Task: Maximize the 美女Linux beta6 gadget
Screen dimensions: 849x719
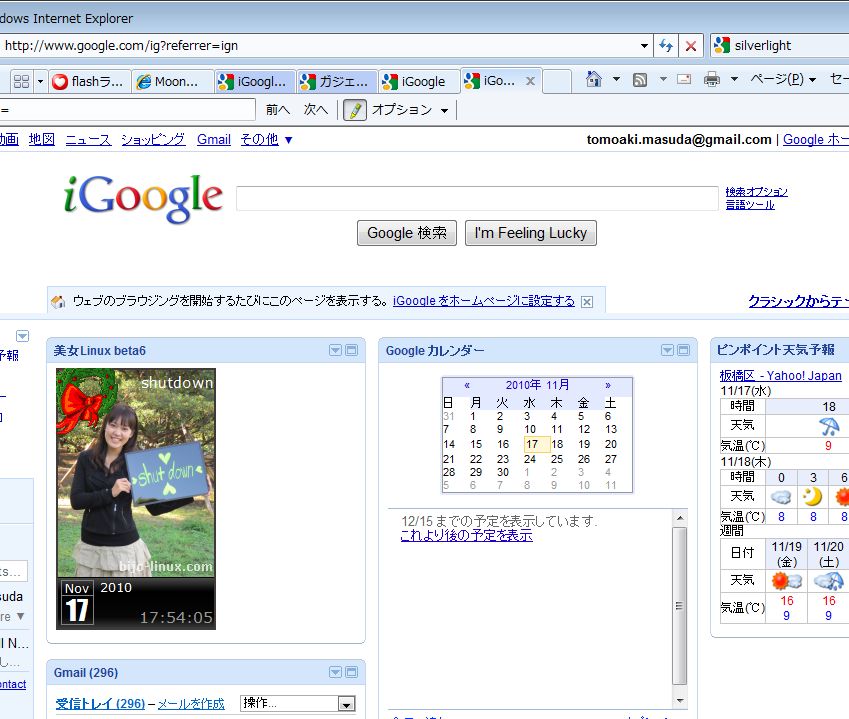Action: [x=351, y=350]
